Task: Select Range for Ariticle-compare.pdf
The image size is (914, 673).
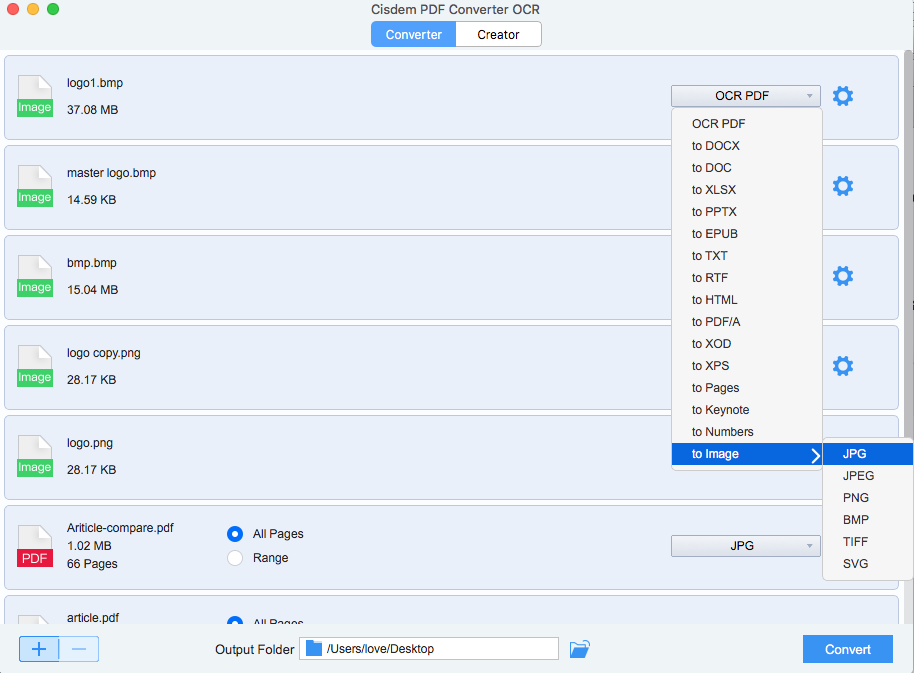Action: [235, 558]
